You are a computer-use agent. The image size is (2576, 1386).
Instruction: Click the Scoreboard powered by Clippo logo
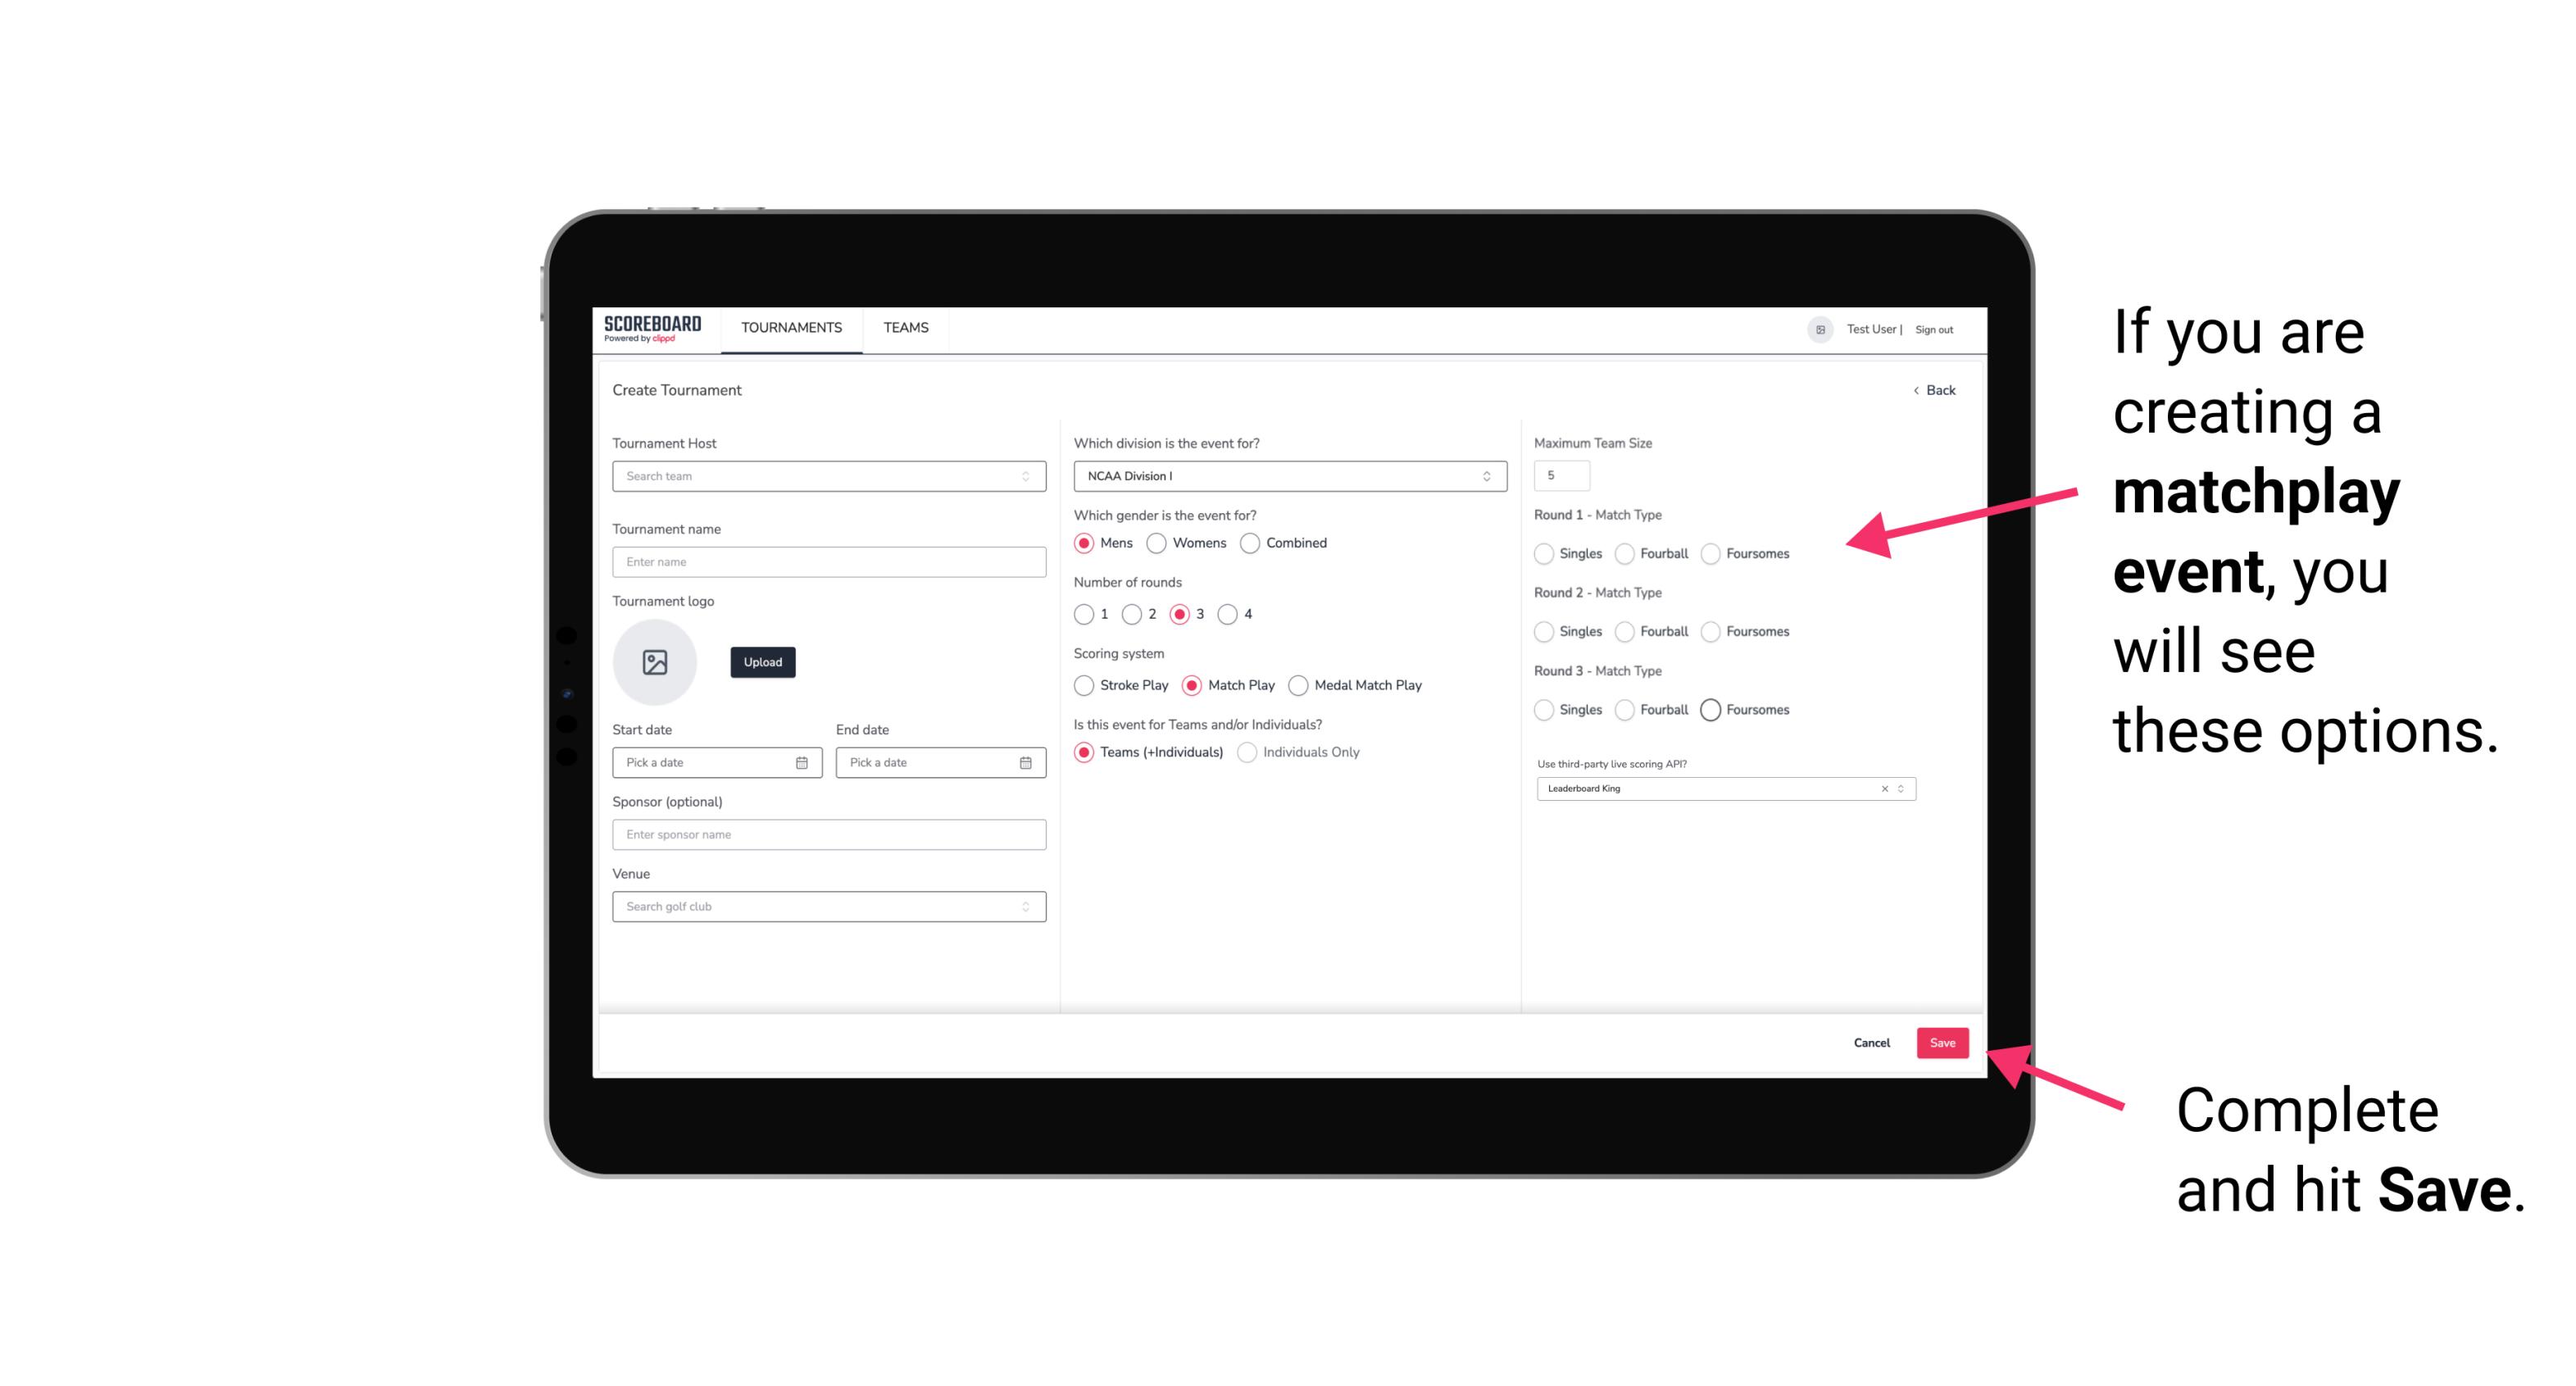coord(653,328)
